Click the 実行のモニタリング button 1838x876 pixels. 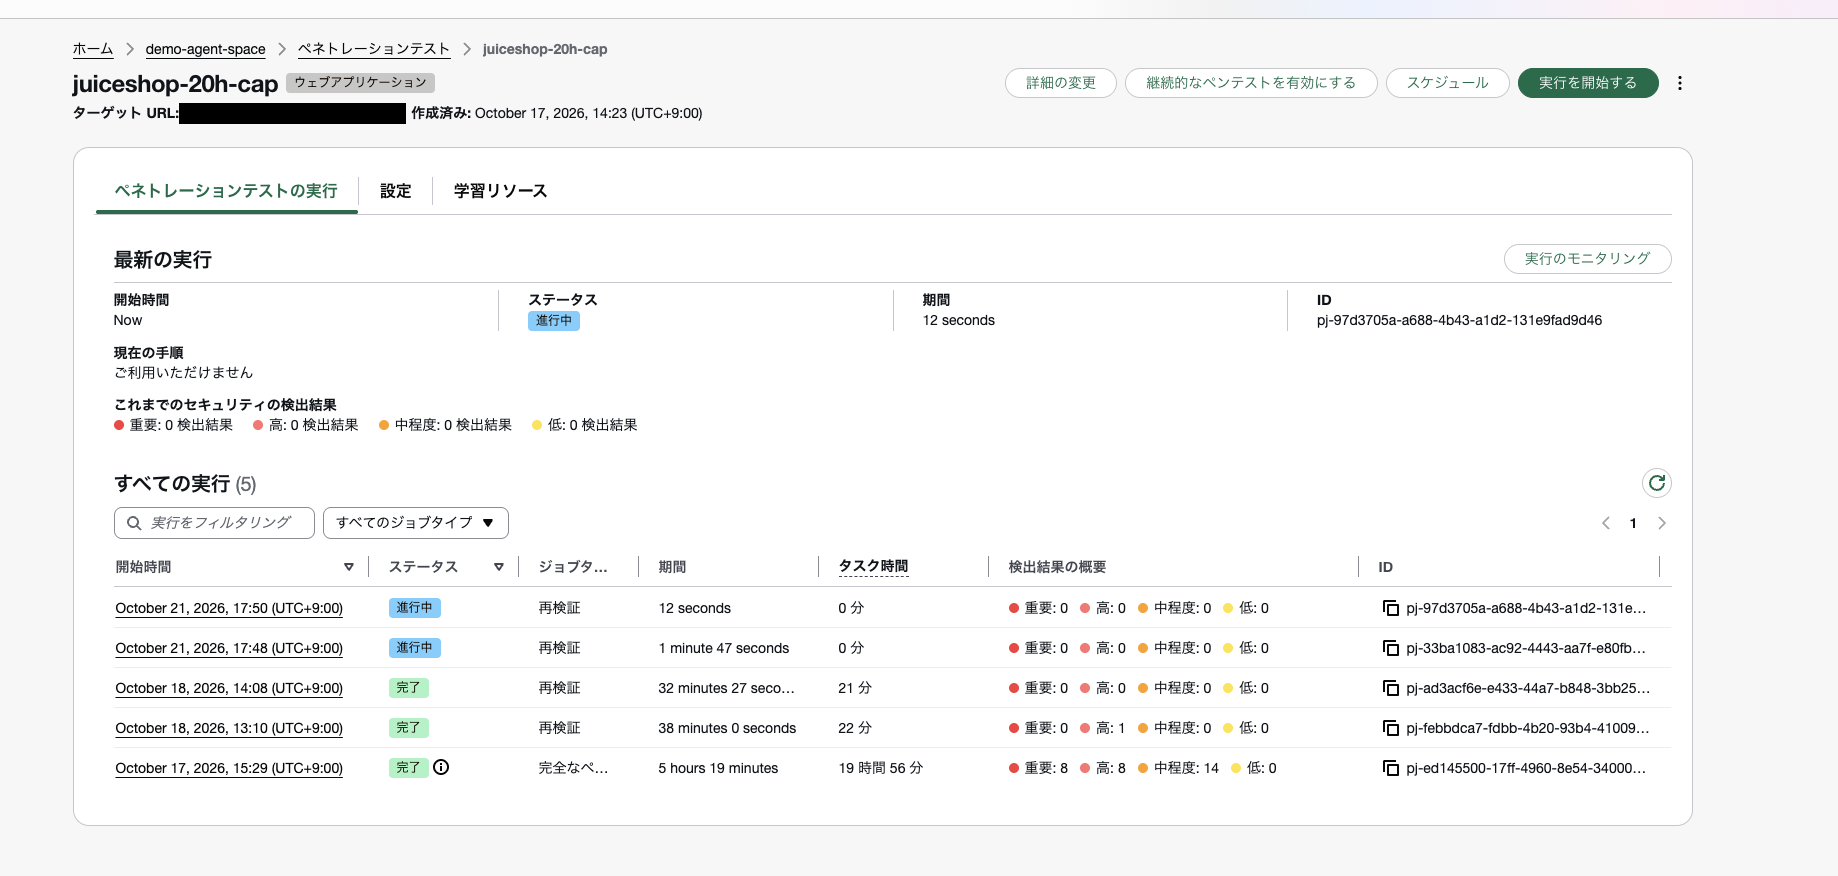tap(1588, 259)
